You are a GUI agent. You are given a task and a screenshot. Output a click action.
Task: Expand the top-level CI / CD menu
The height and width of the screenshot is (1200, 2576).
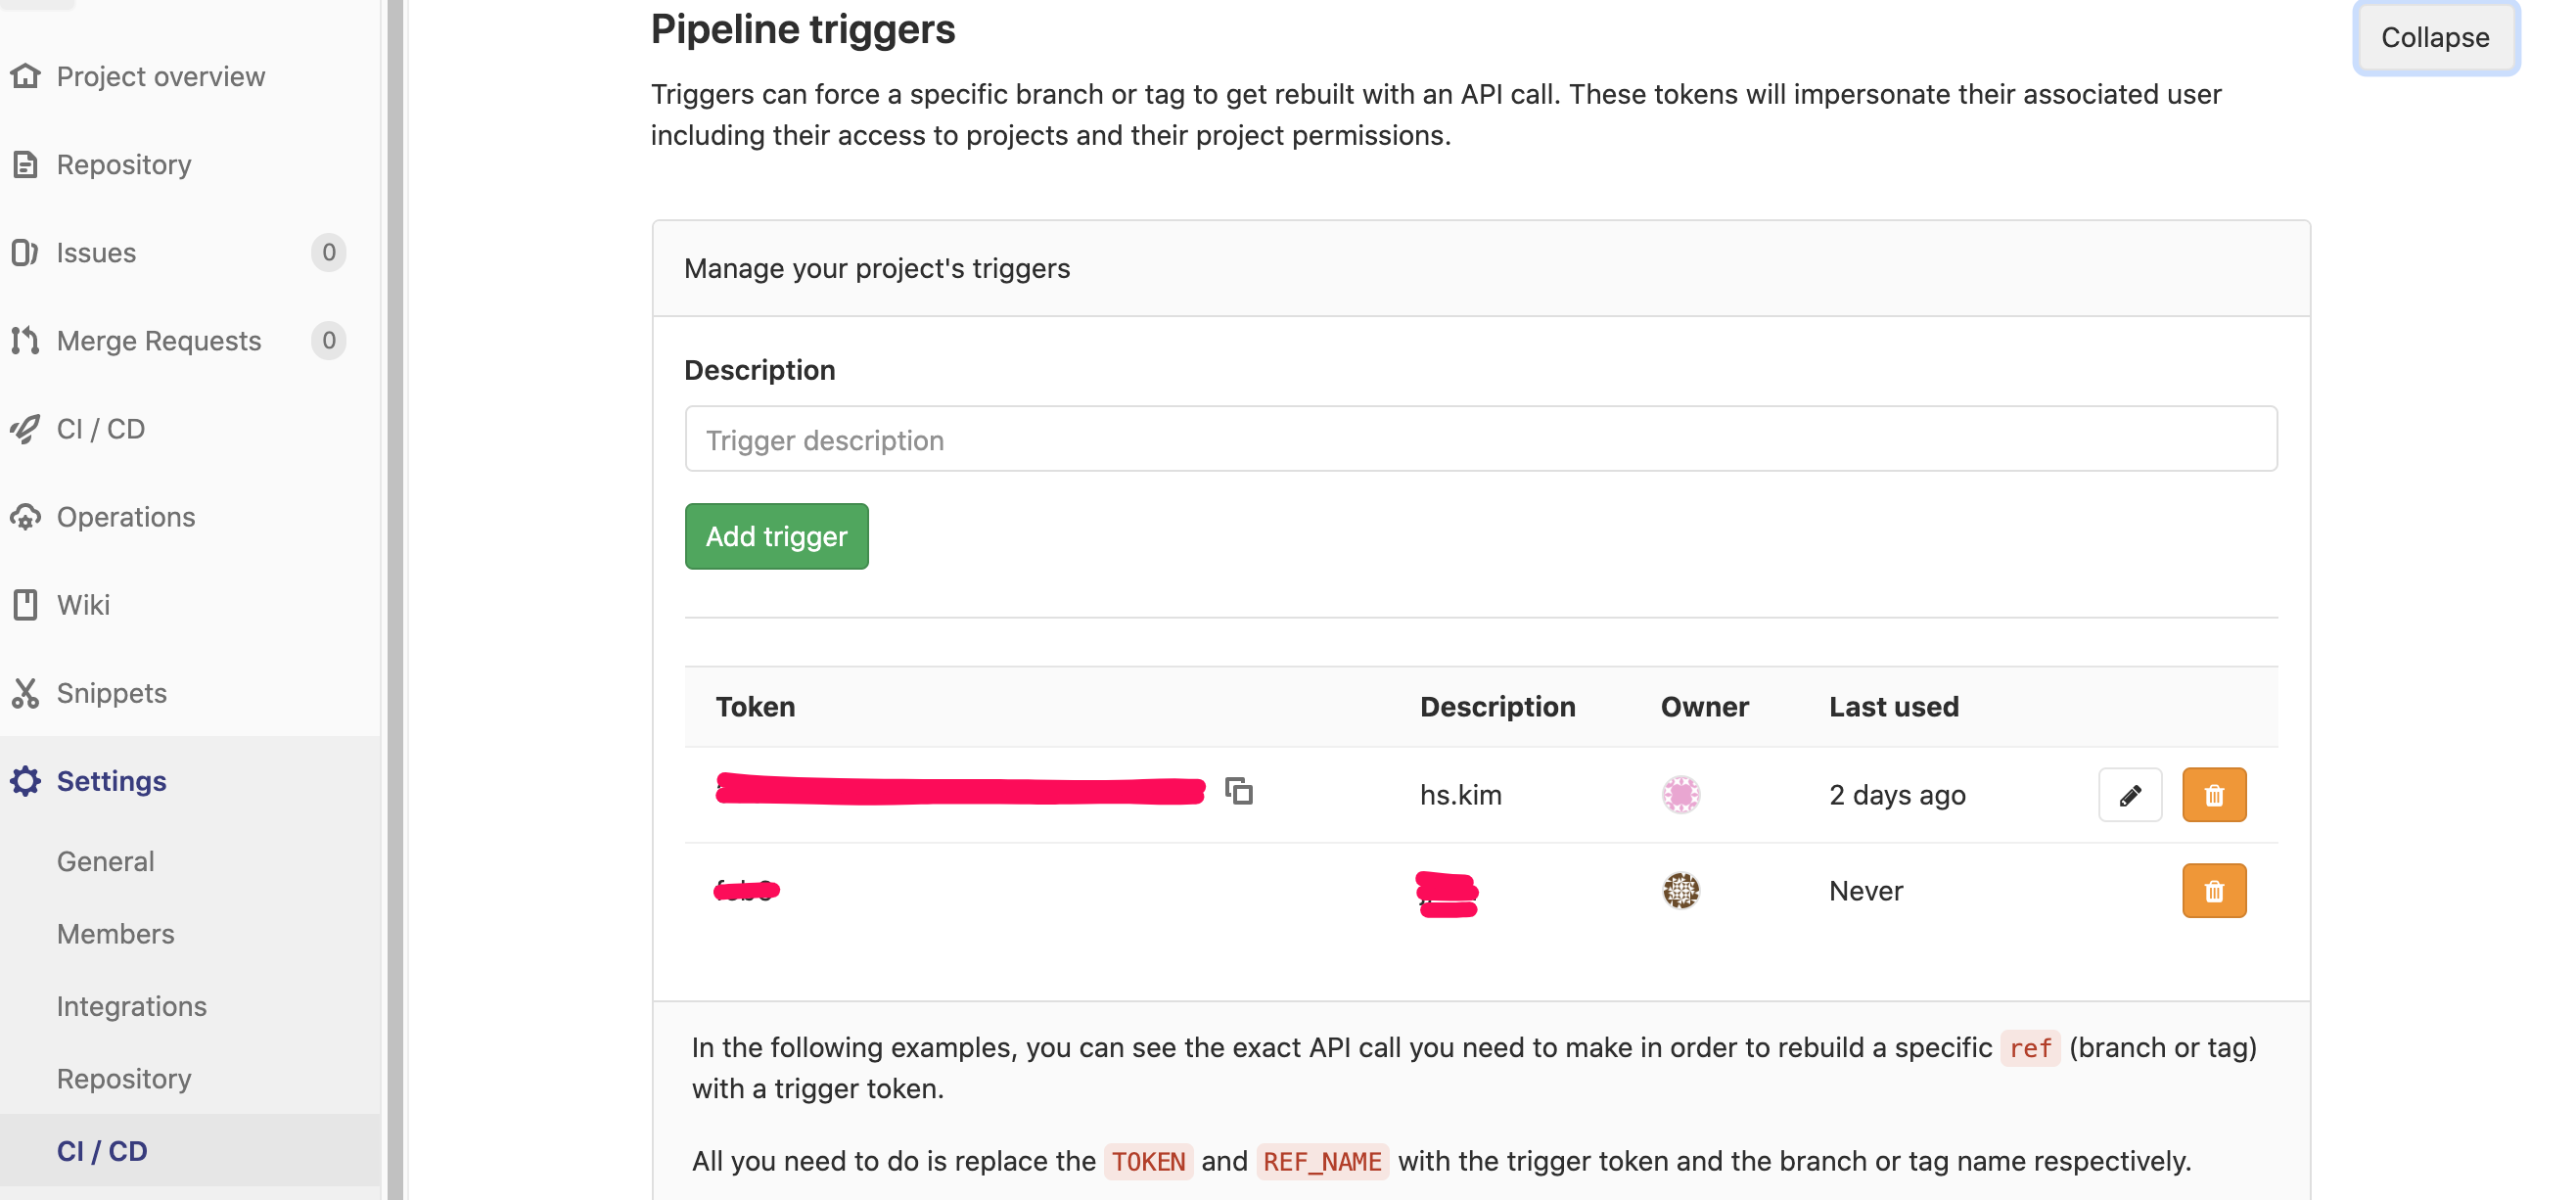(100, 429)
